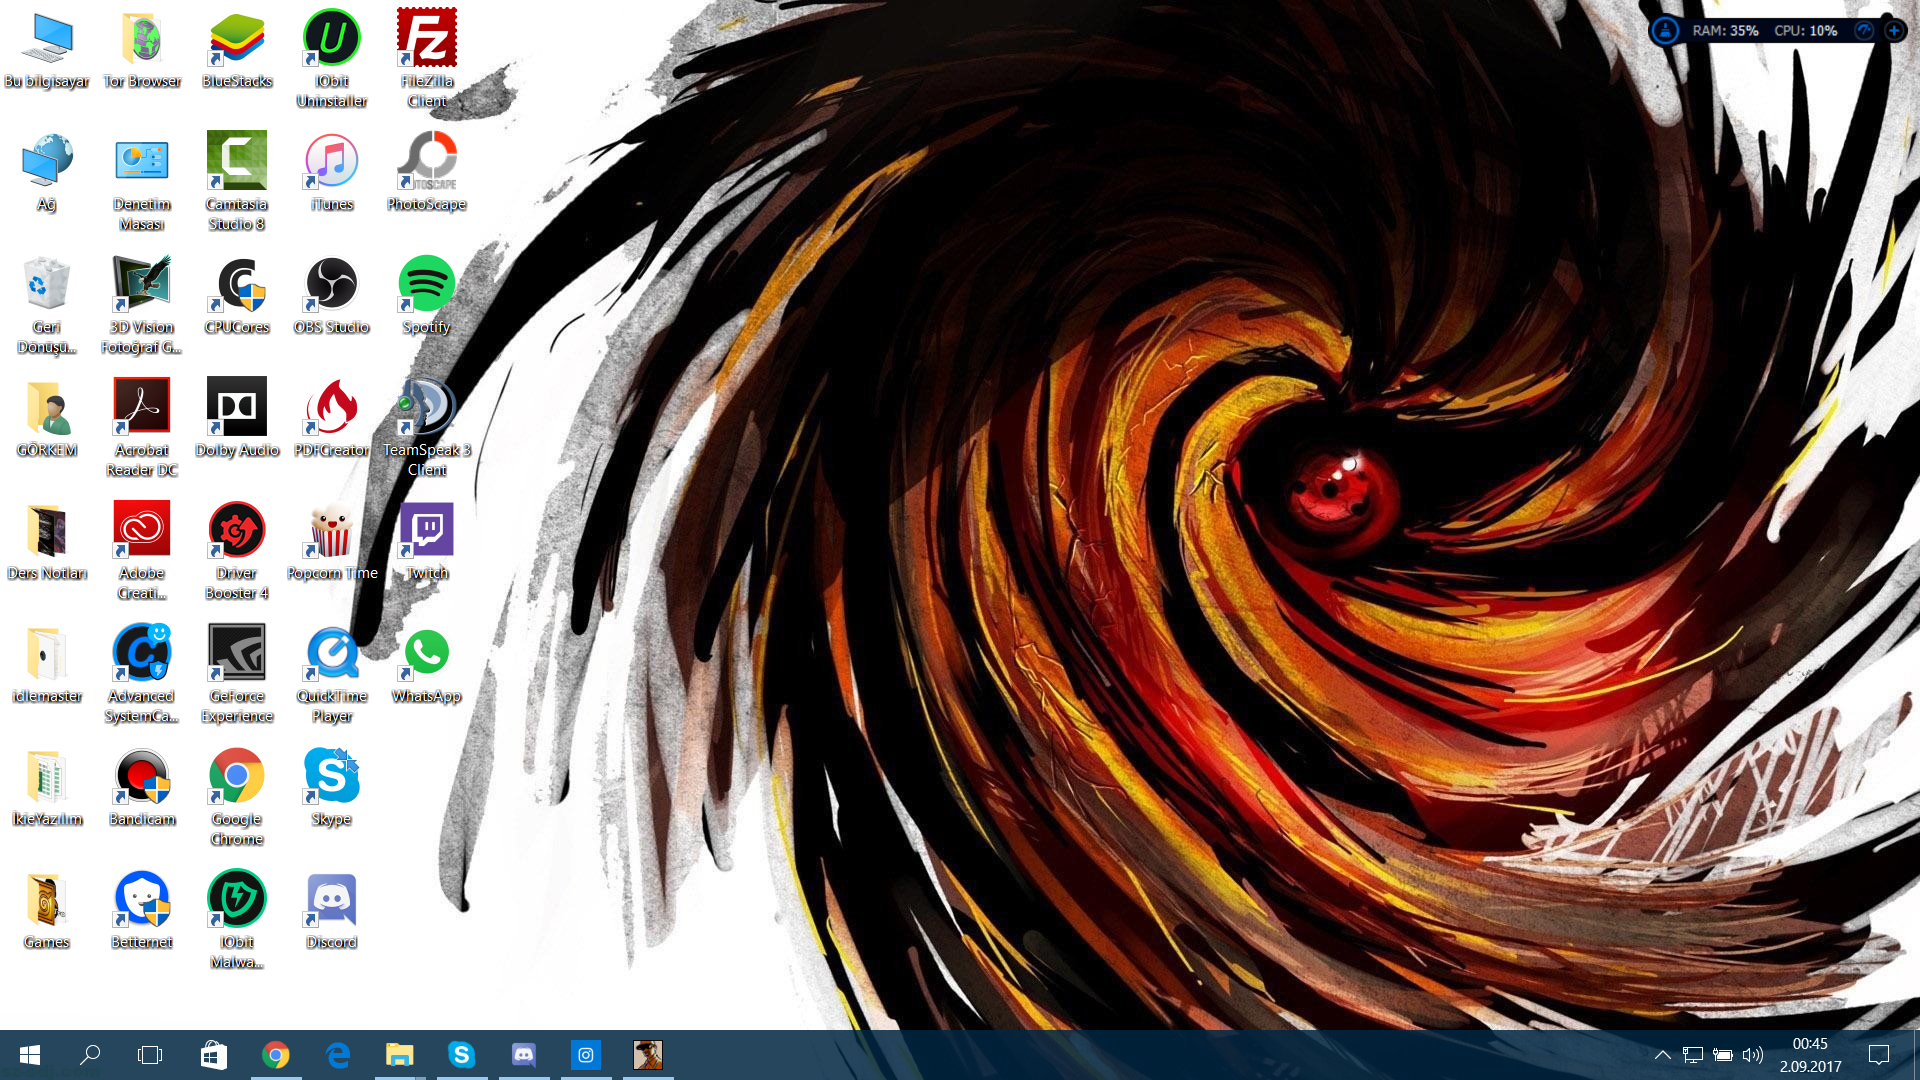
Task: Select the IObit Uninstaller shortcut
Action: point(332,58)
